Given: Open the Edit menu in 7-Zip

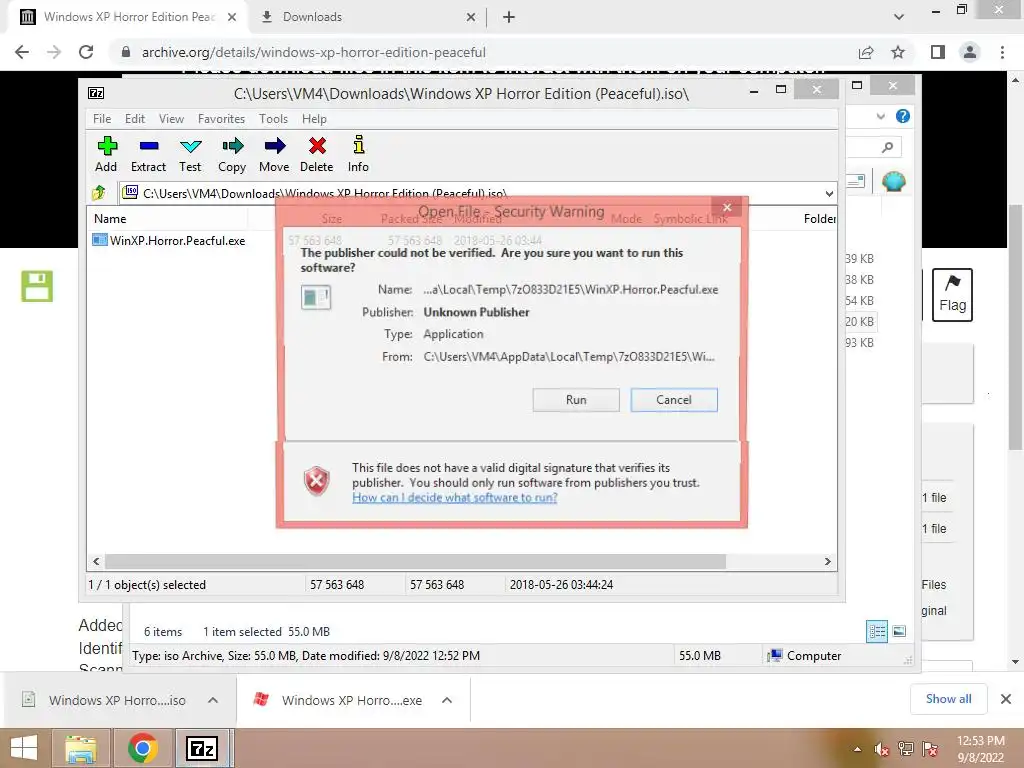Looking at the screenshot, I should click(135, 119).
